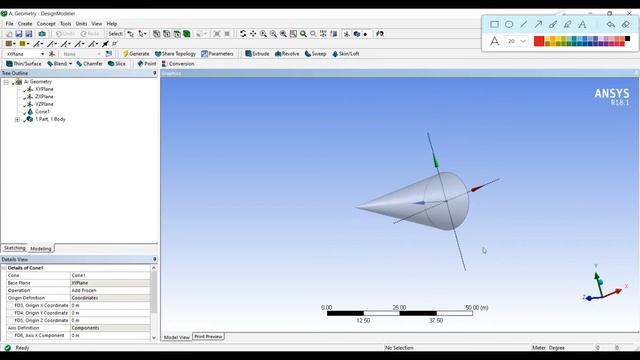The height and width of the screenshot is (360, 640).
Task: Click the eraser icon in annotation toolbar
Action: click(626, 24)
